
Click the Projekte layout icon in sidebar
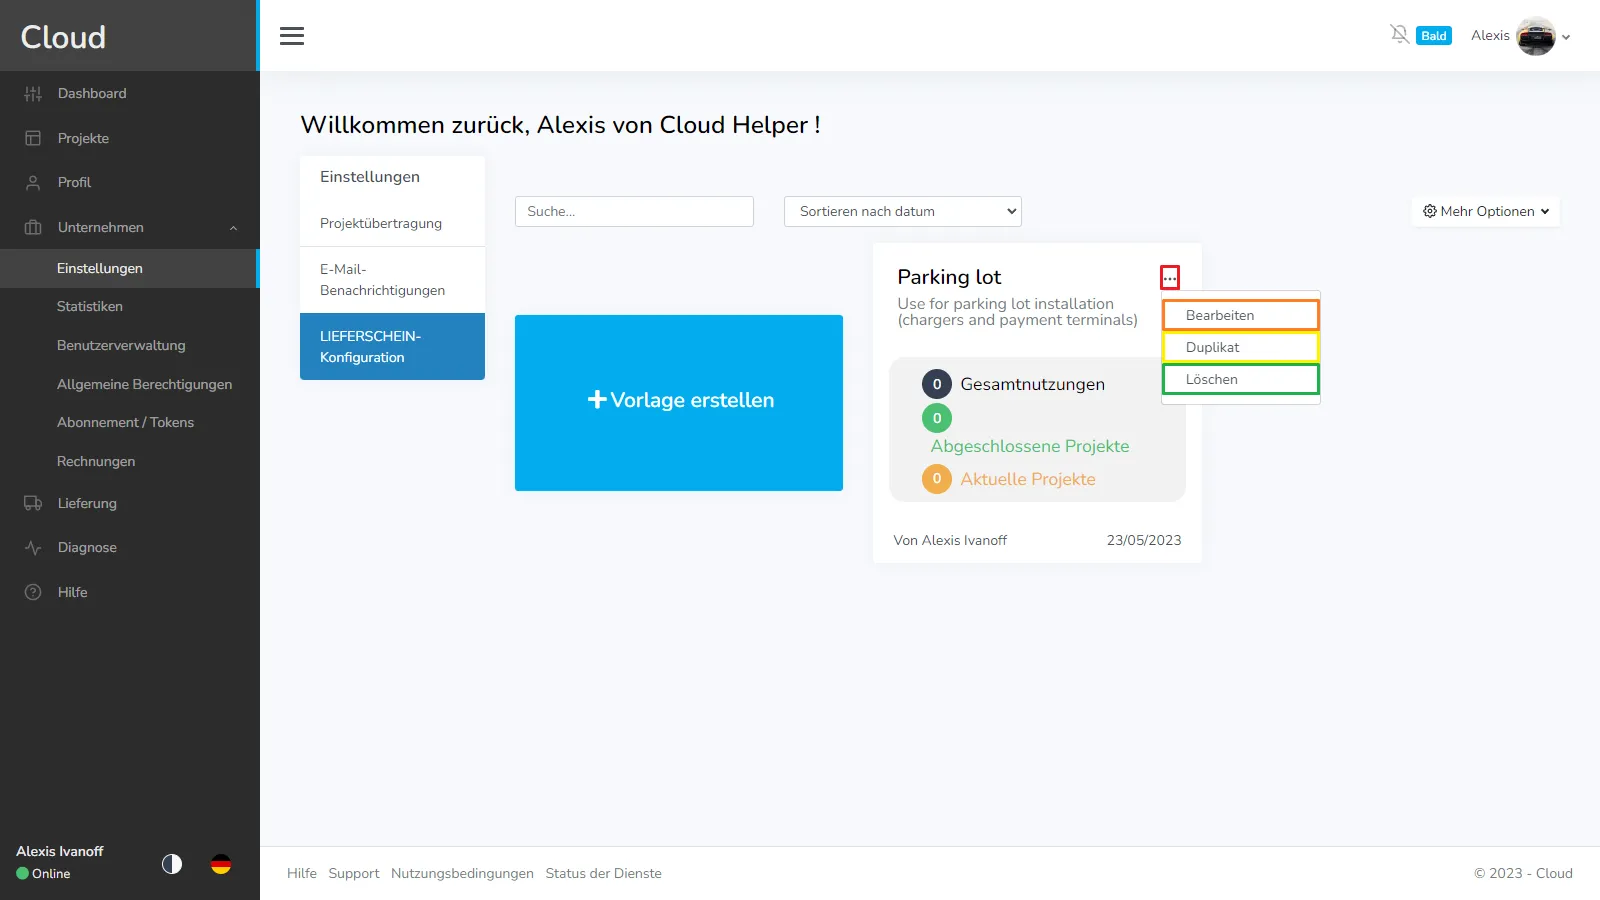pyautogui.click(x=33, y=138)
